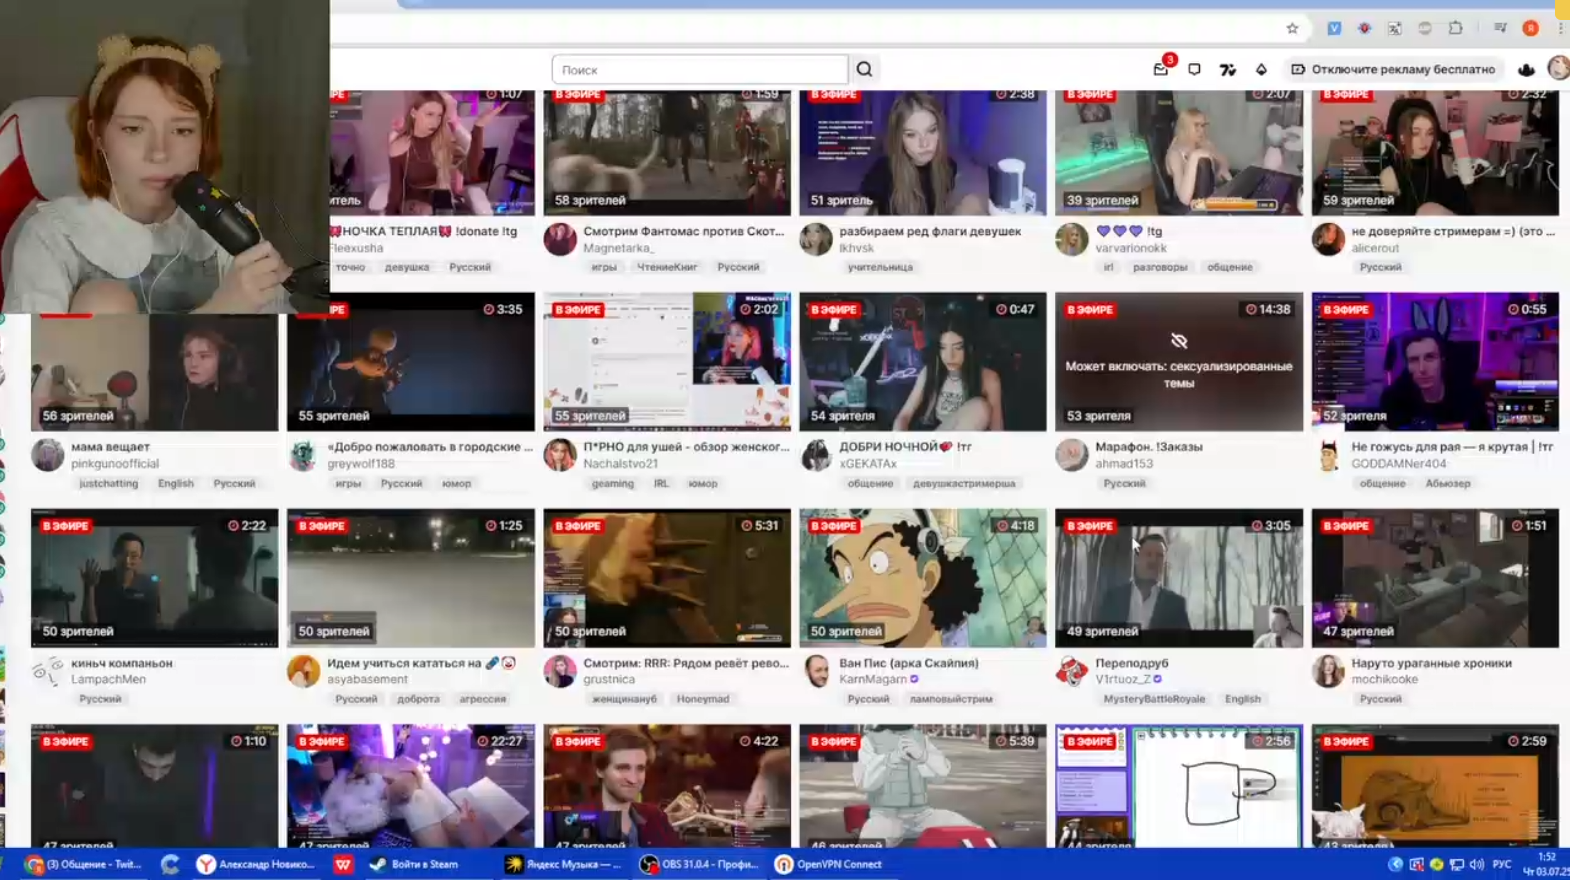Open the notifications inbox with red badge
Screen dimensions: 1570x880
(1161, 69)
